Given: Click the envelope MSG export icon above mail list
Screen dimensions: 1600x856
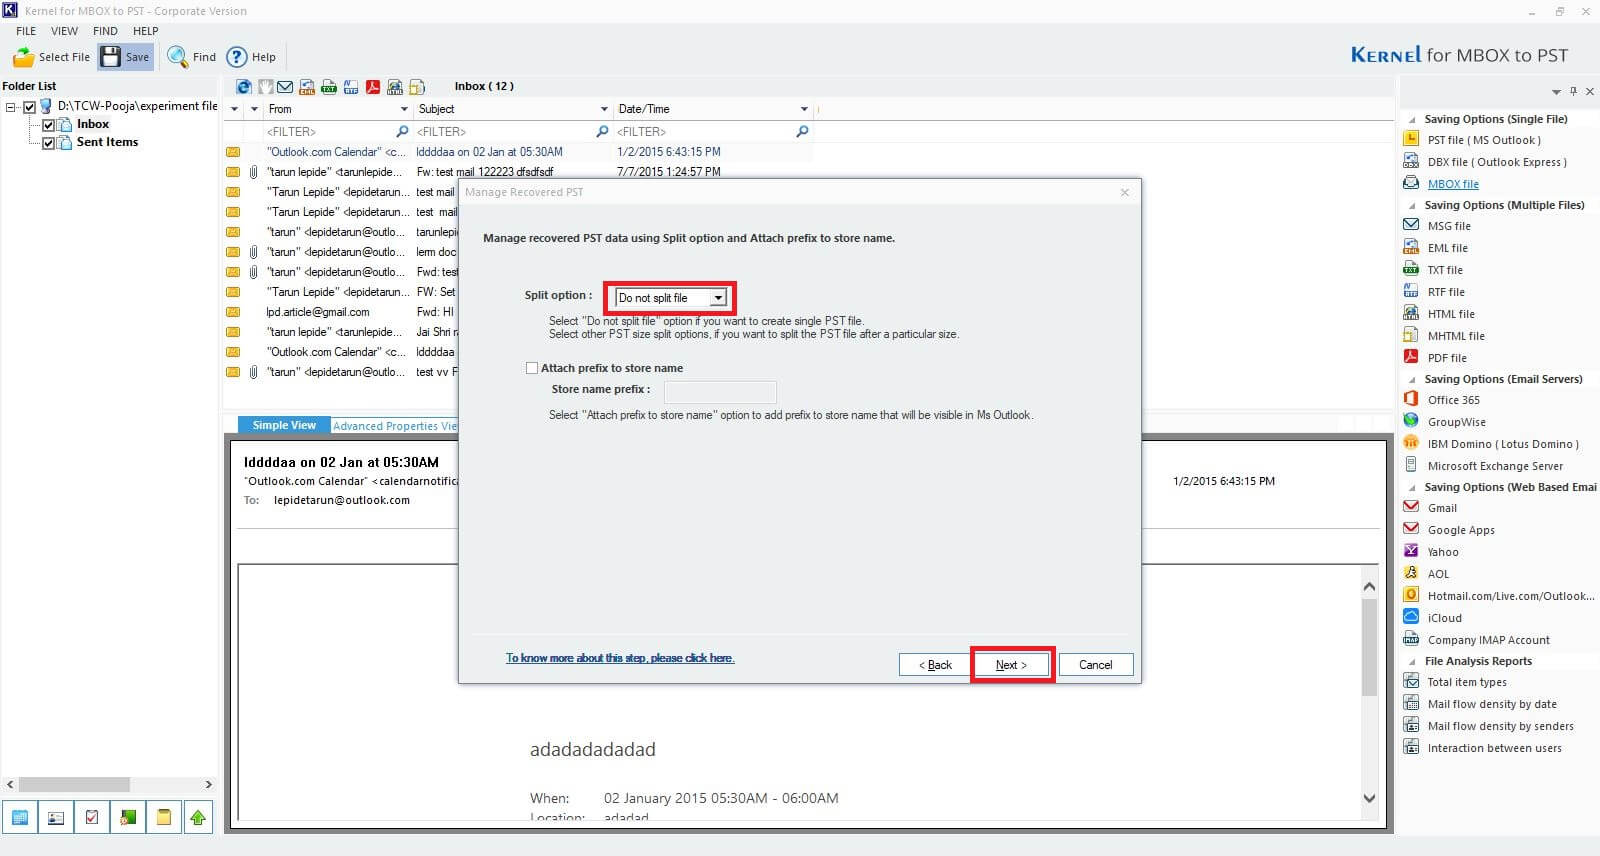Looking at the screenshot, I should [285, 87].
